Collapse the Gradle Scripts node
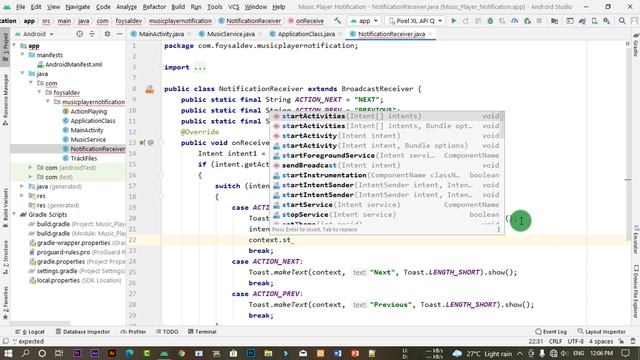The height and width of the screenshot is (360, 640). coord(15,215)
